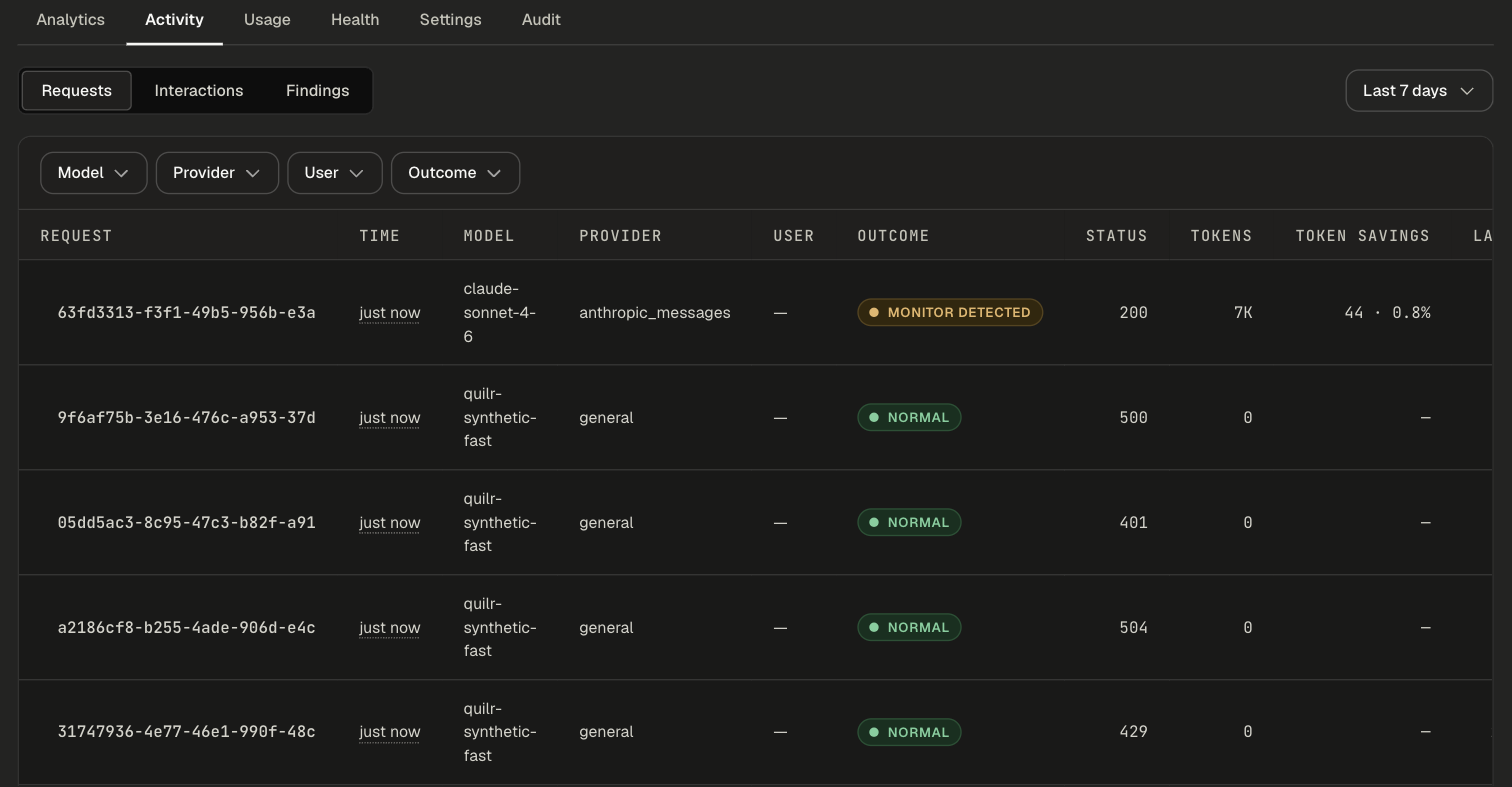Open the Settings tab
This screenshot has width=1512, height=787.
tap(450, 20)
